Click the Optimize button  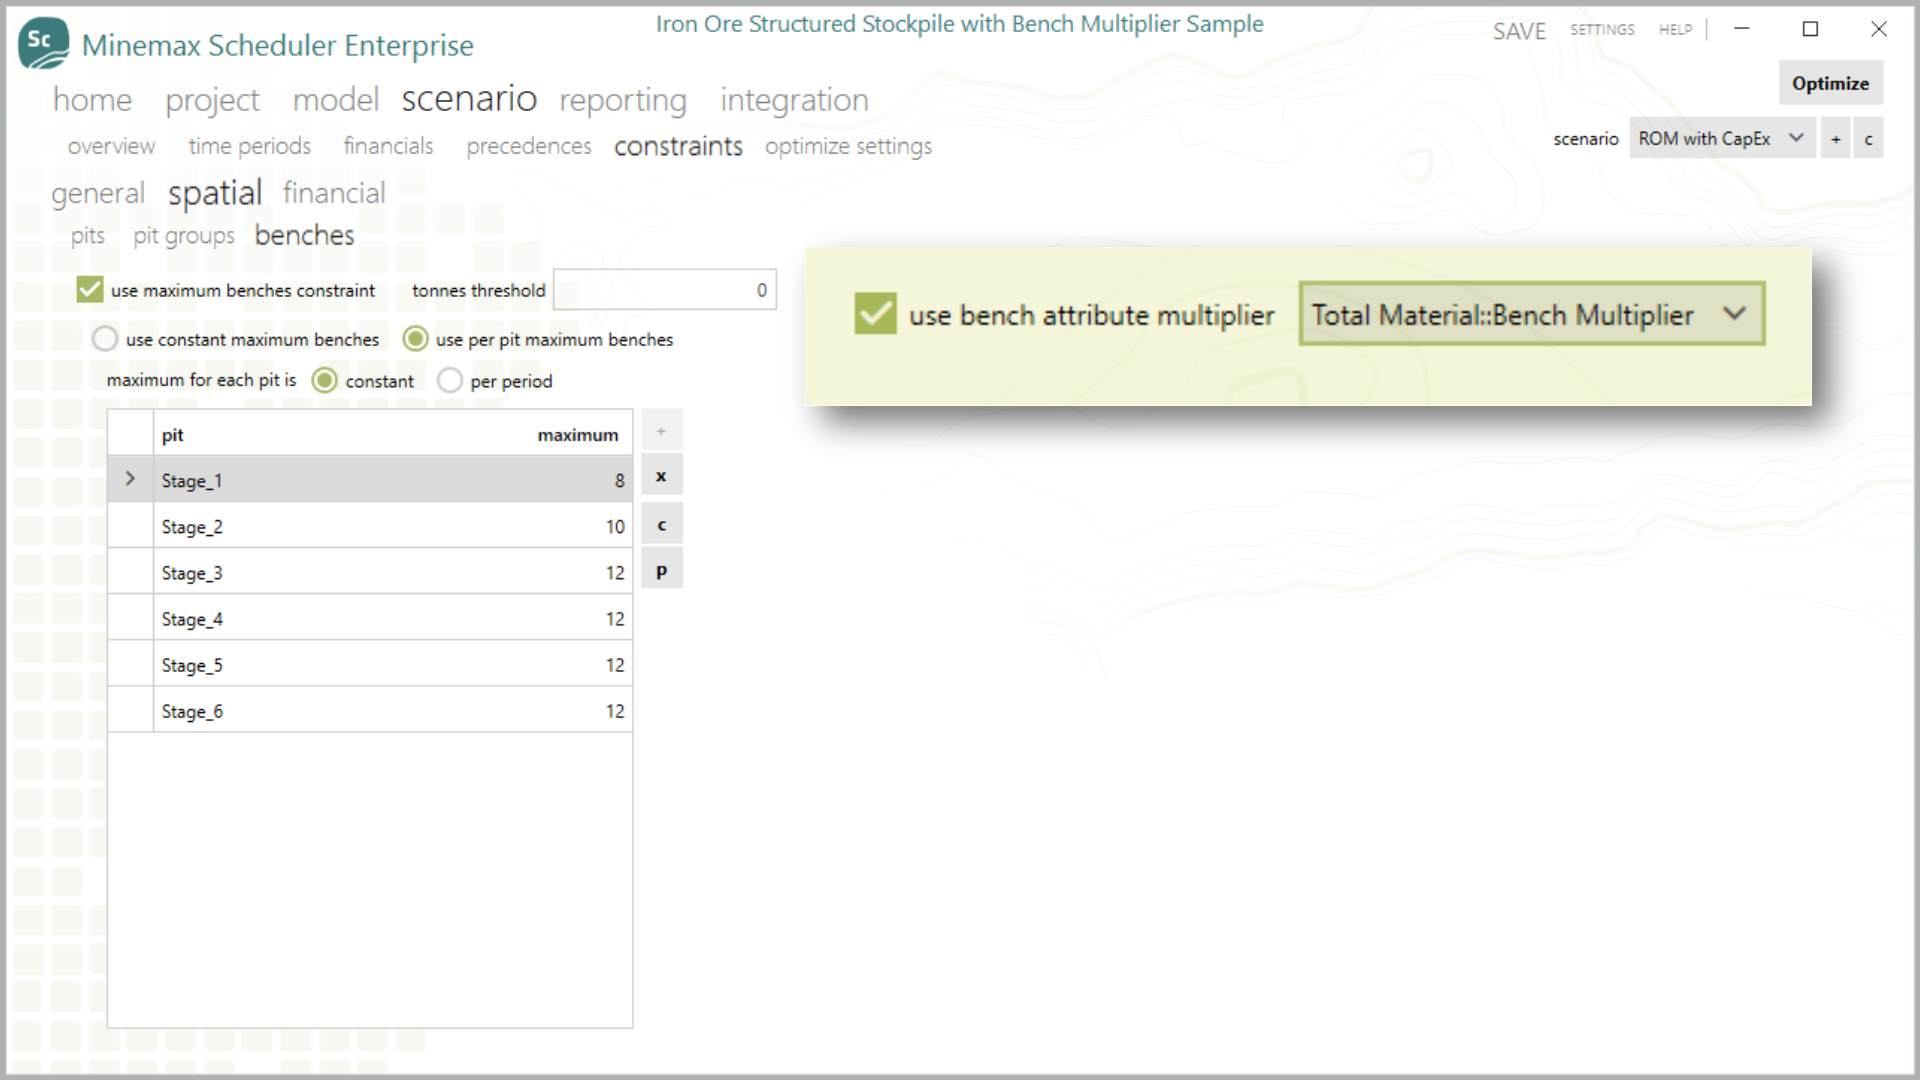click(1830, 83)
